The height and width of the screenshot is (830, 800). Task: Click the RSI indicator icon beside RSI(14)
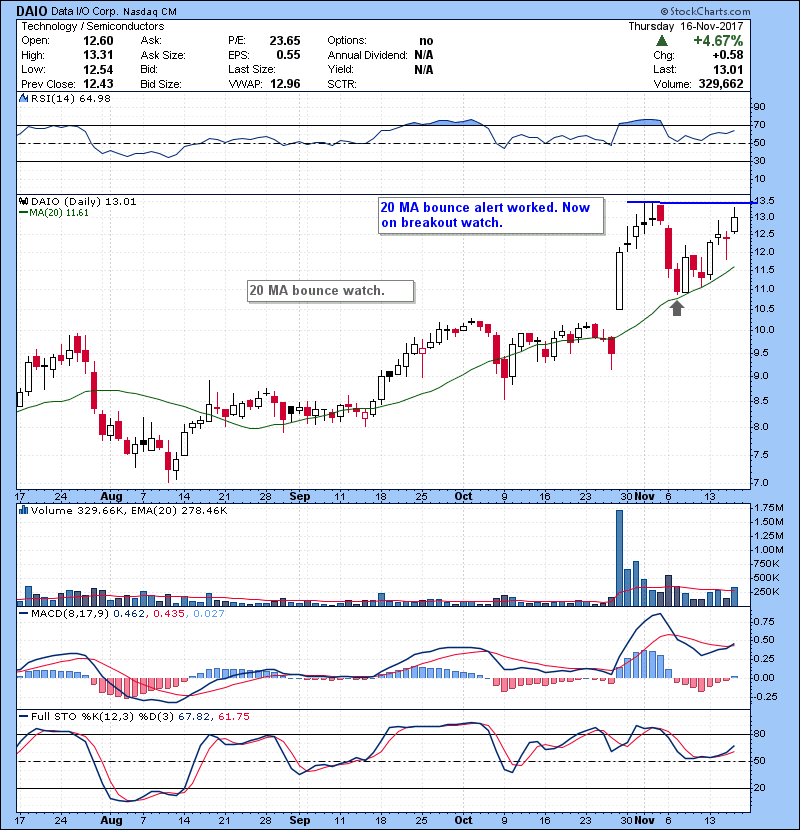point(23,98)
